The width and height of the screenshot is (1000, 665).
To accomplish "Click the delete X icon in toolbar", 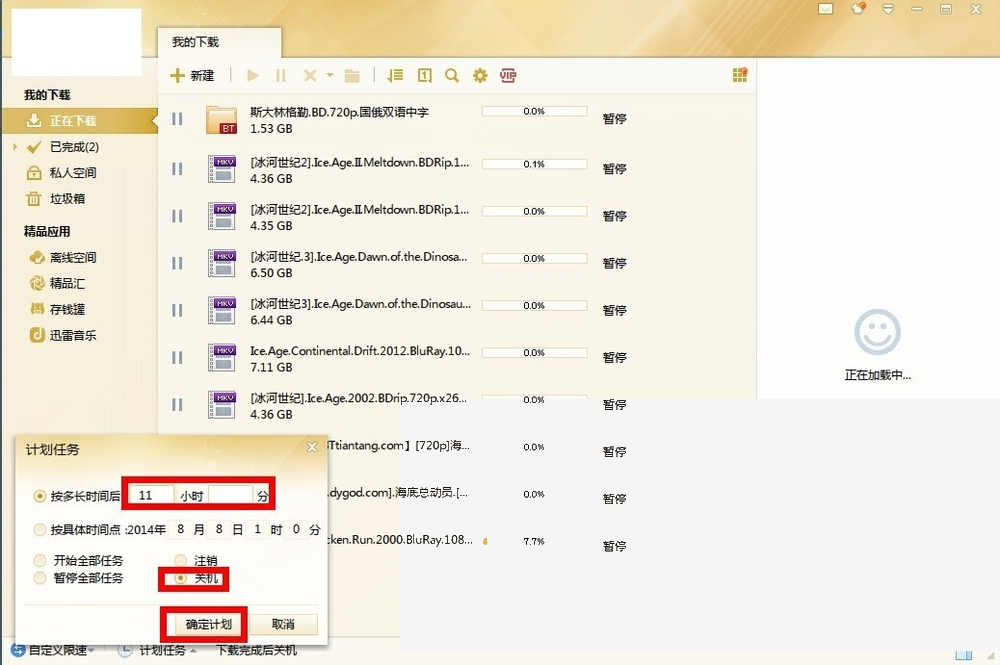I will coord(310,76).
